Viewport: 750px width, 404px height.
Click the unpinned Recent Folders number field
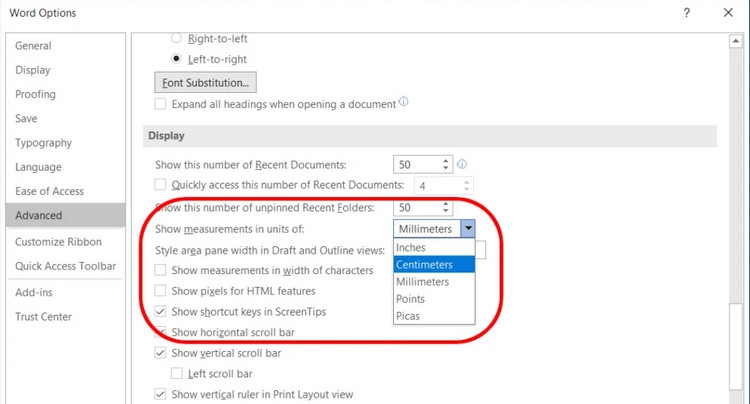coord(416,207)
